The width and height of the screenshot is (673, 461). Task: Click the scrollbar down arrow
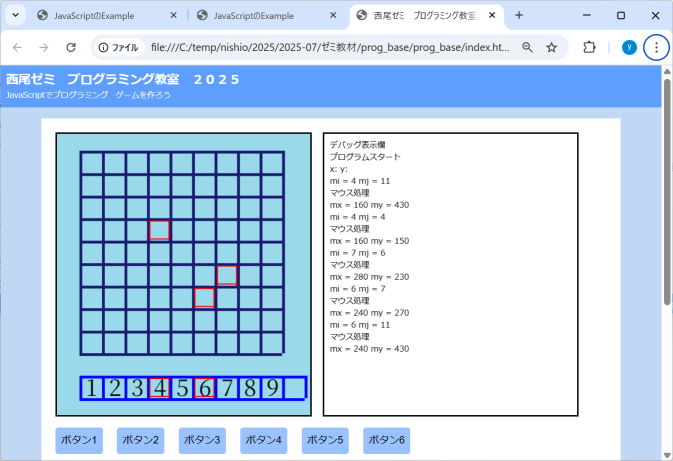coord(667,455)
